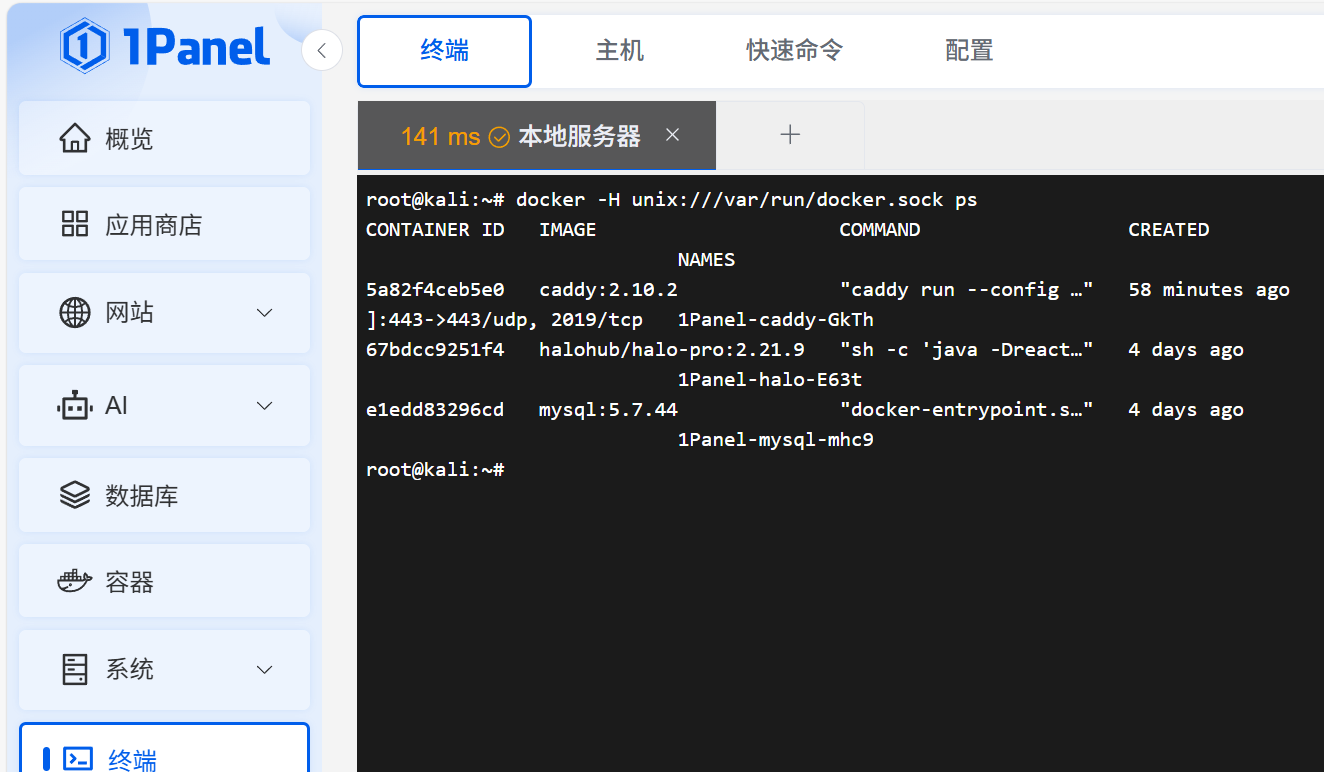
Task: Click the robot icon for AI
Action: pos(75,405)
